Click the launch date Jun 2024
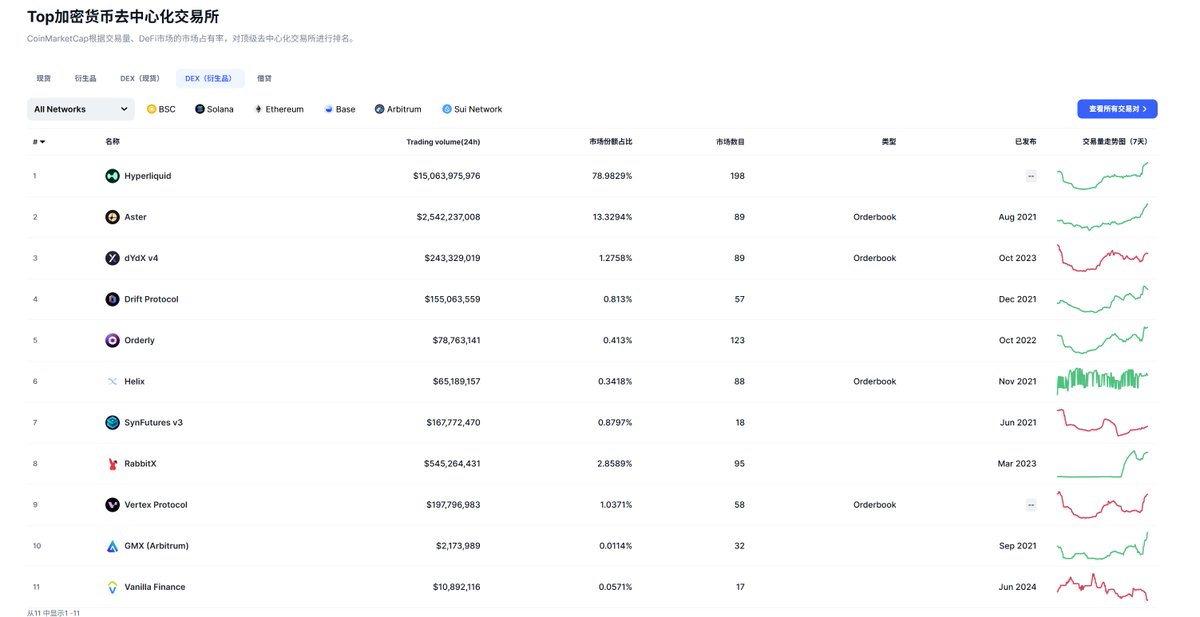The image size is (1200, 617). [1018, 587]
